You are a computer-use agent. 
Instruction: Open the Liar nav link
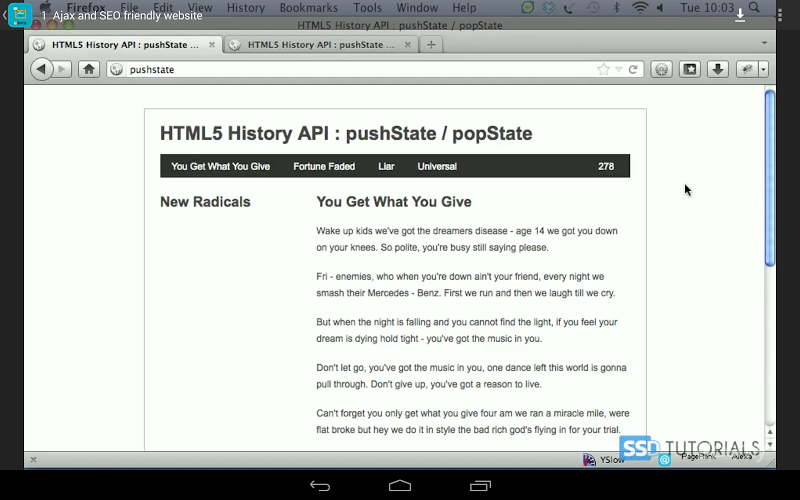pyautogui.click(x=386, y=166)
